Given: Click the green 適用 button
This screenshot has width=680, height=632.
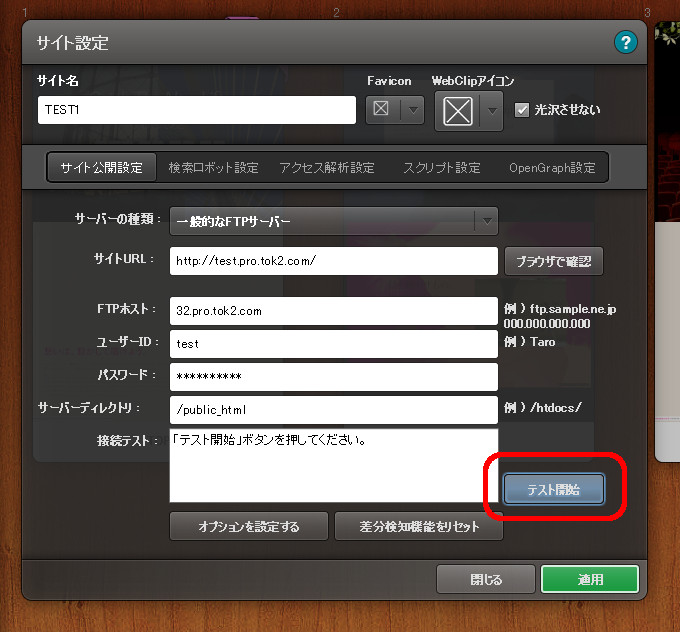Looking at the screenshot, I should coord(589,579).
